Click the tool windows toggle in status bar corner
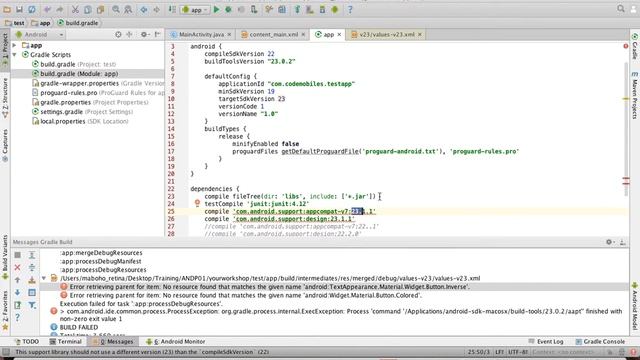This screenshot has height=360, width=640. 6,352
